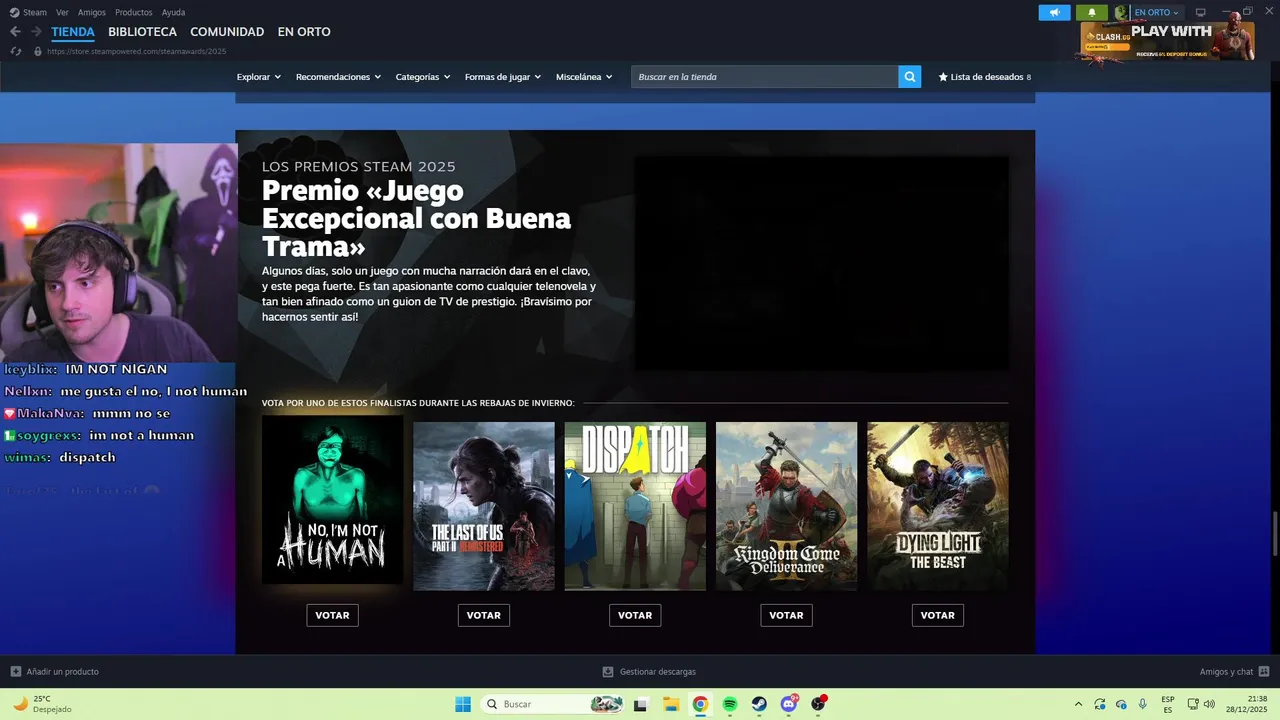Image resolution: width=1280 pixels, height=720 pixels.
Task: Click the Steam icon on the taskbar
Action: (759, 704)
